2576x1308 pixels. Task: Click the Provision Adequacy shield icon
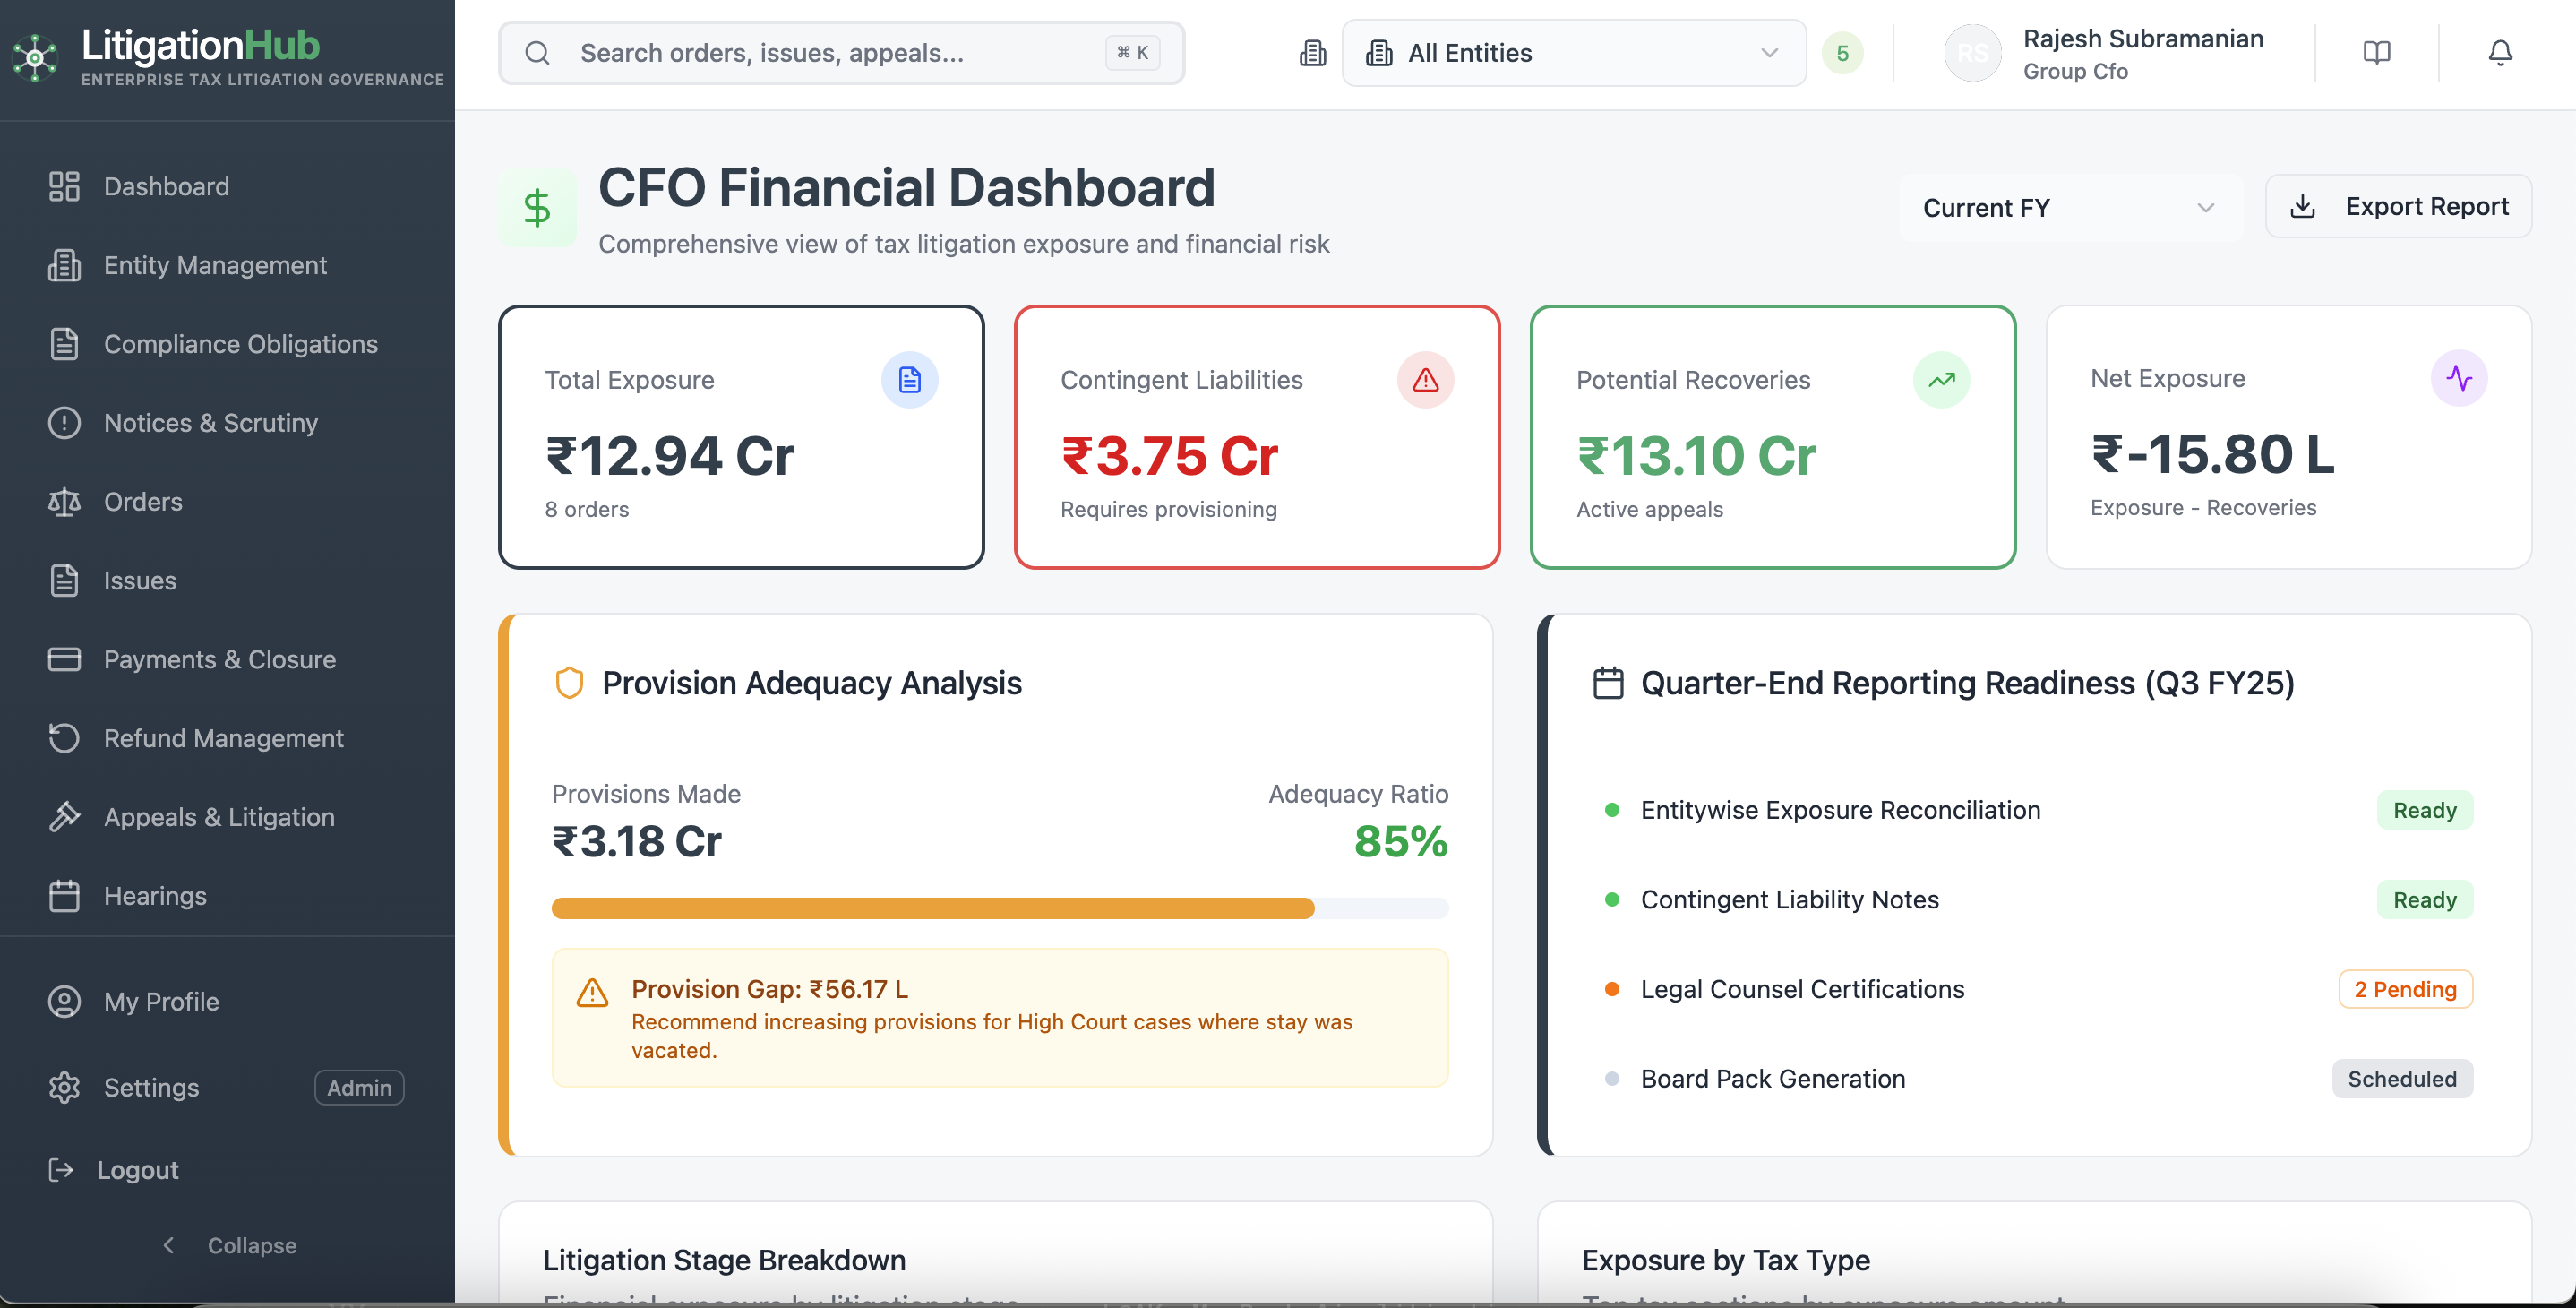click(569, 683)
